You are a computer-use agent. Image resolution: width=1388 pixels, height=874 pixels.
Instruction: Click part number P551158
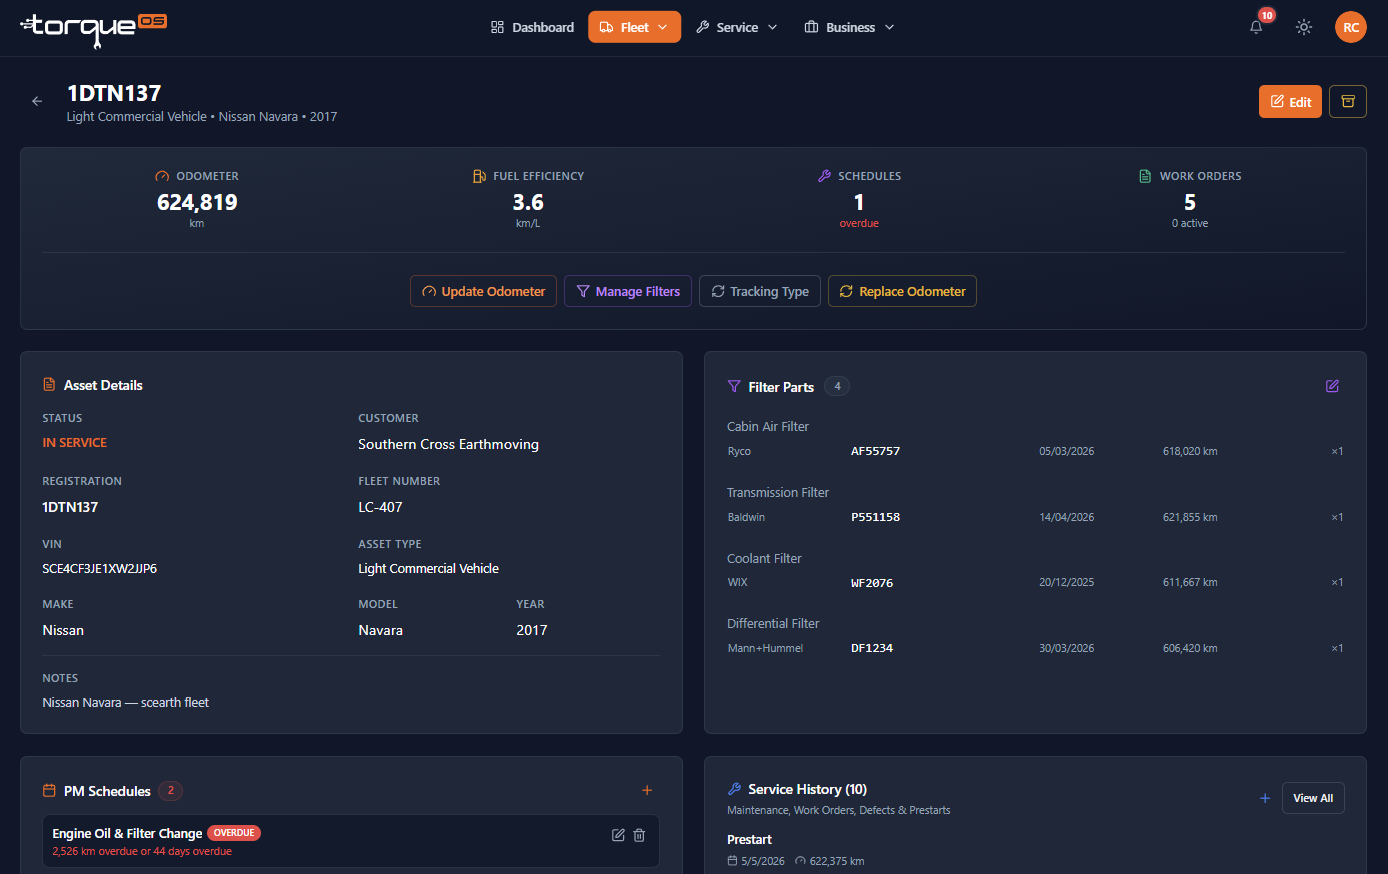(875, 517)
